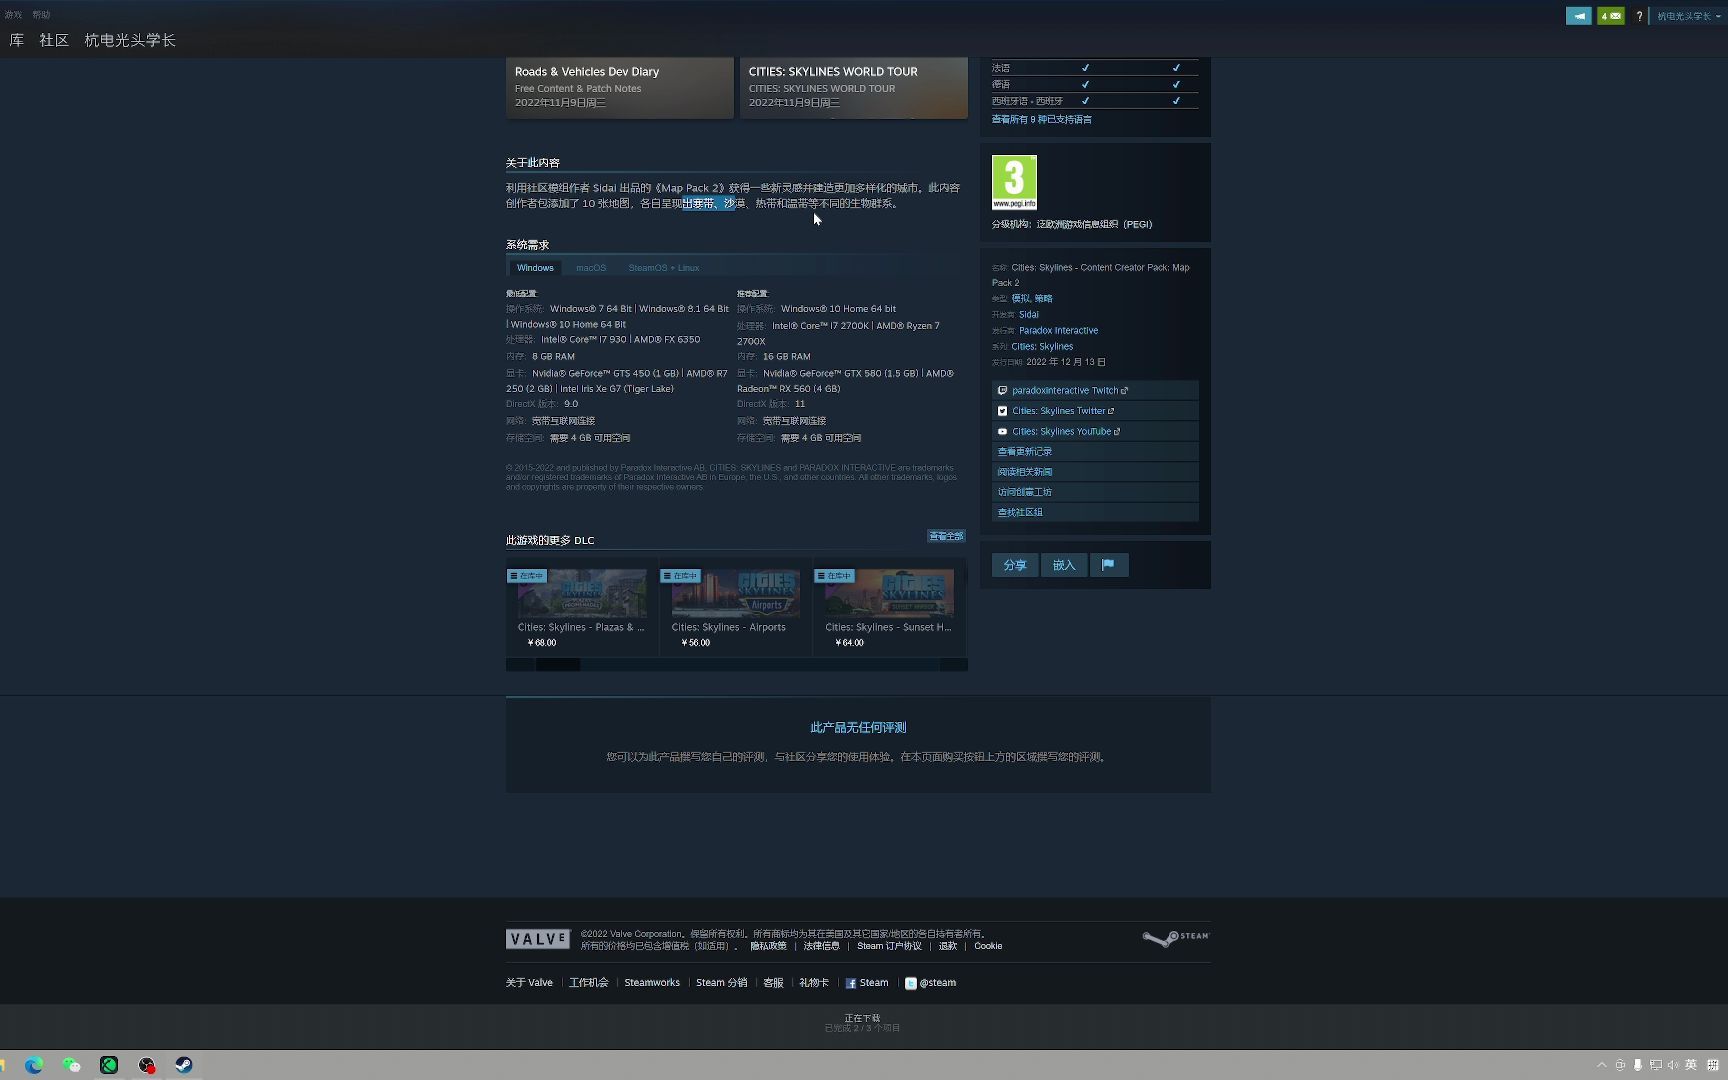Click the question mark help icon
Viewport: 1728px width, 1080px height.
(x=1639, y=16)
